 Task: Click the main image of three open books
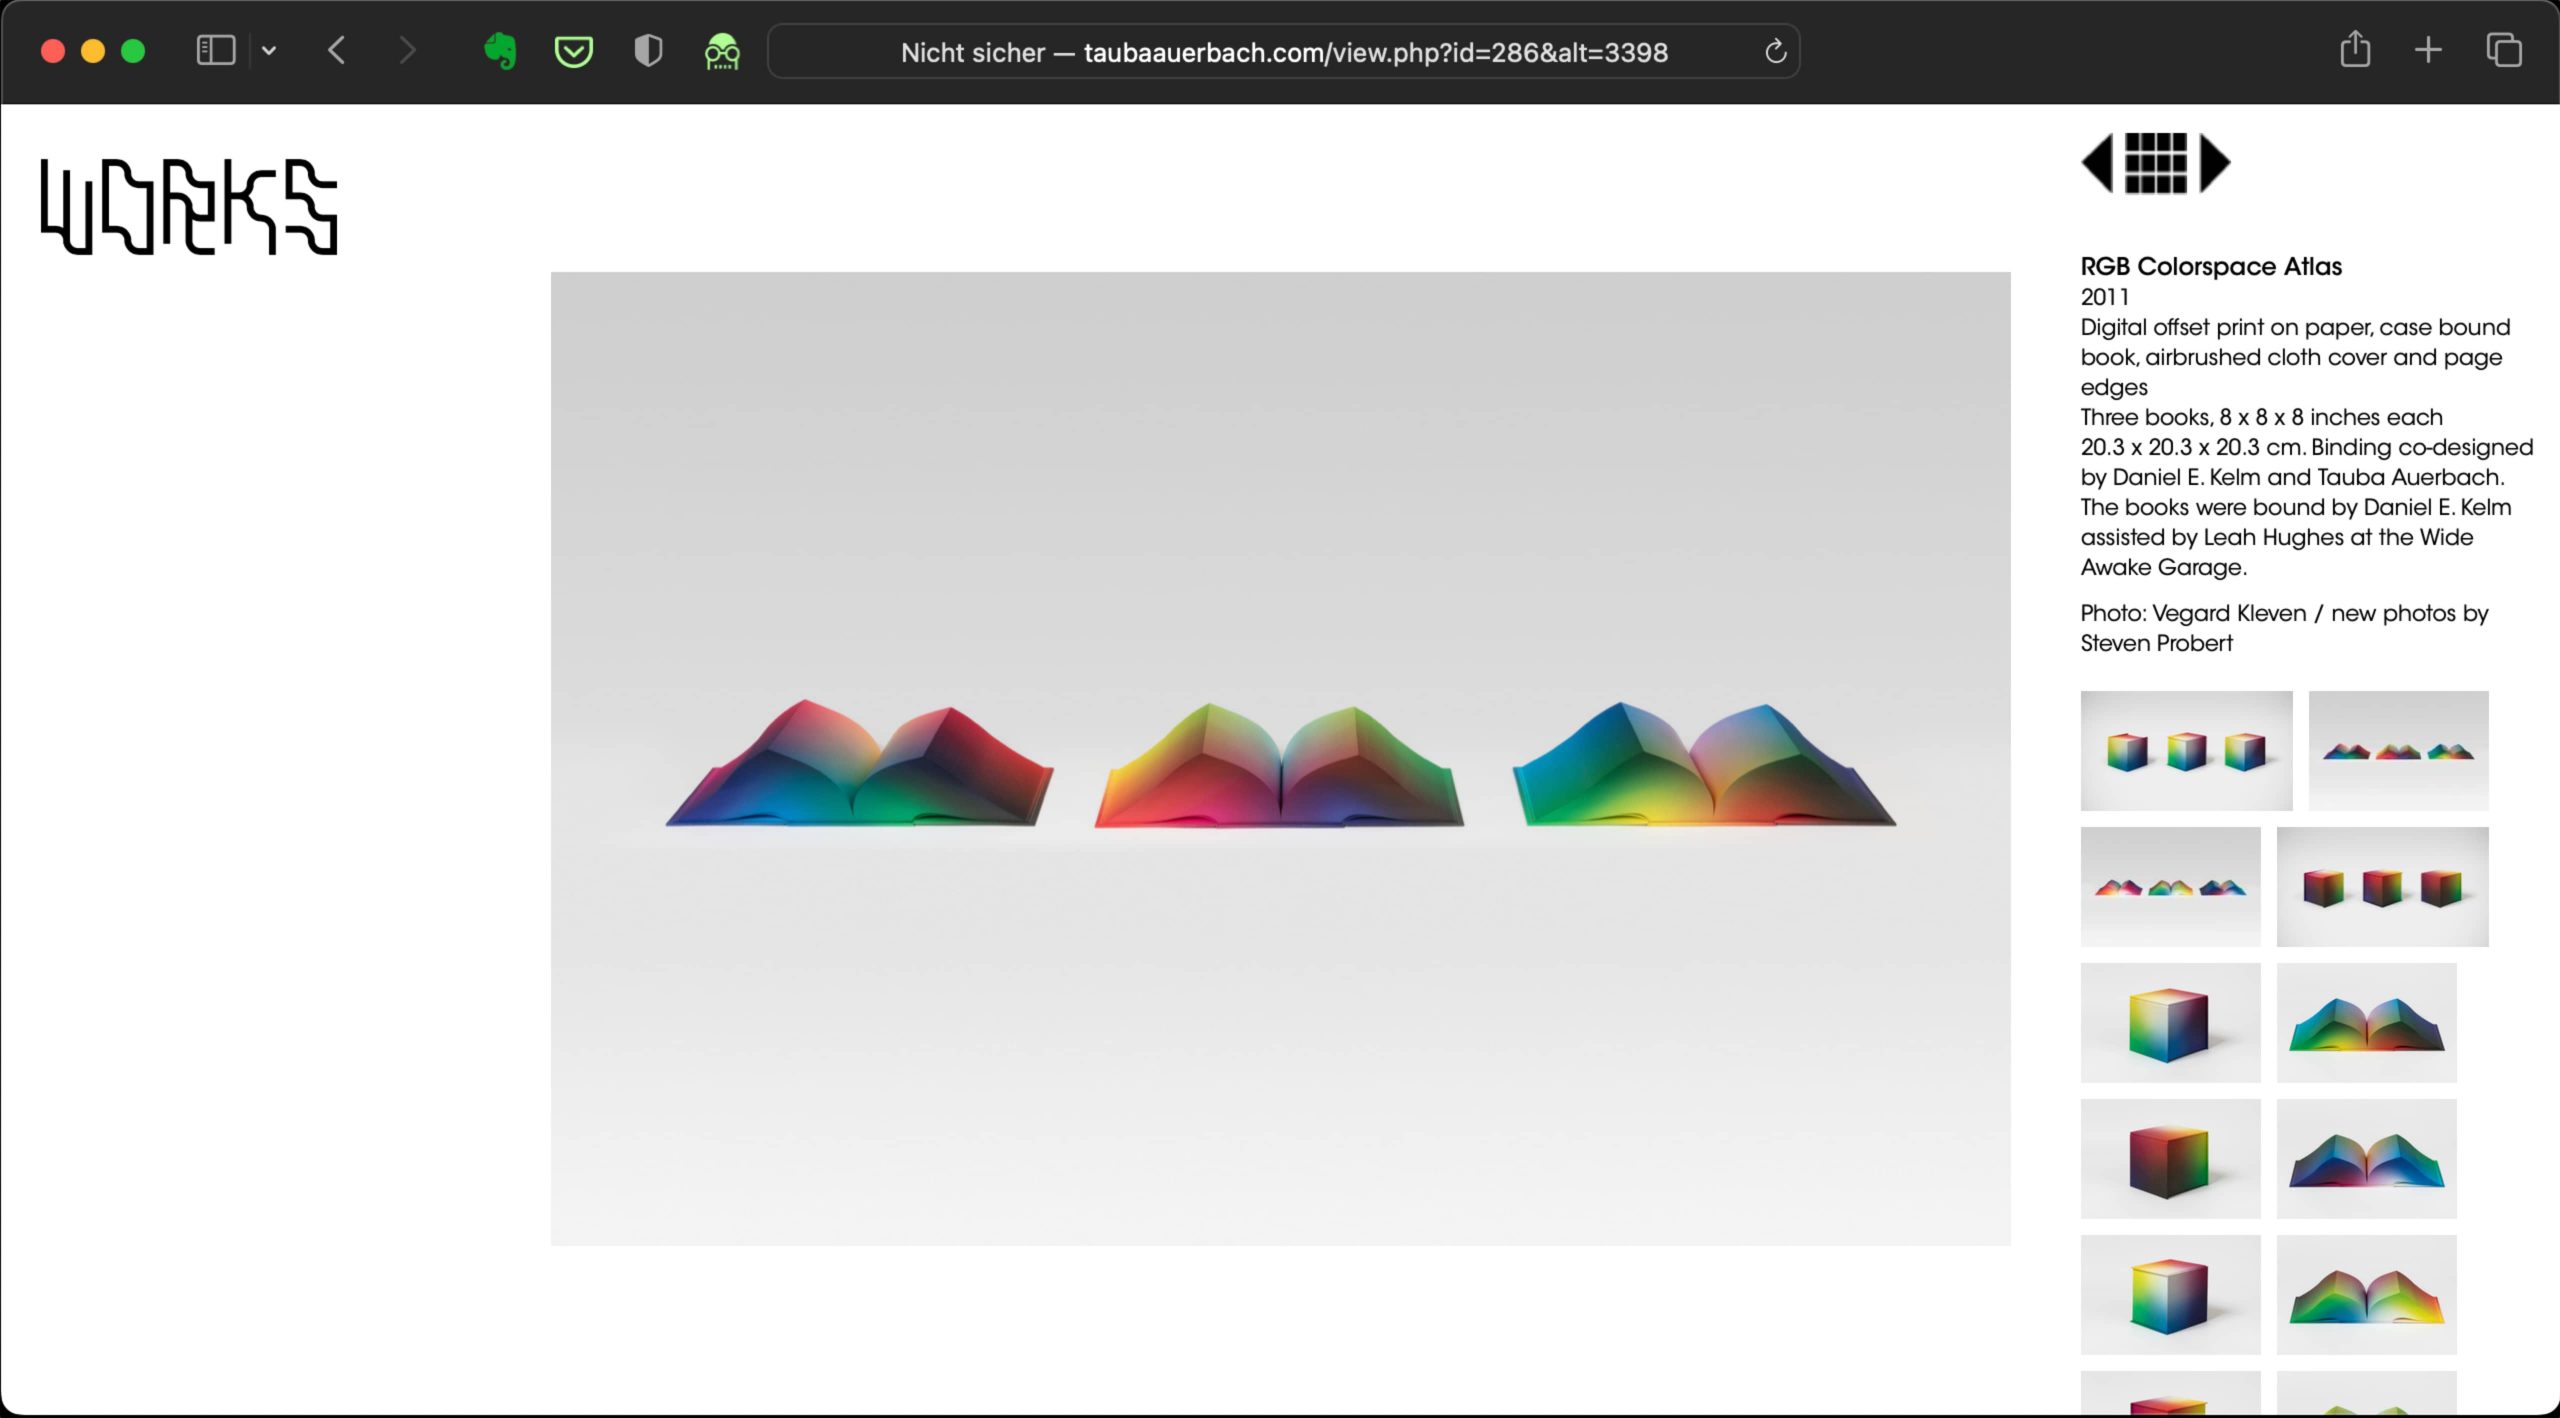click(1280, 758)
